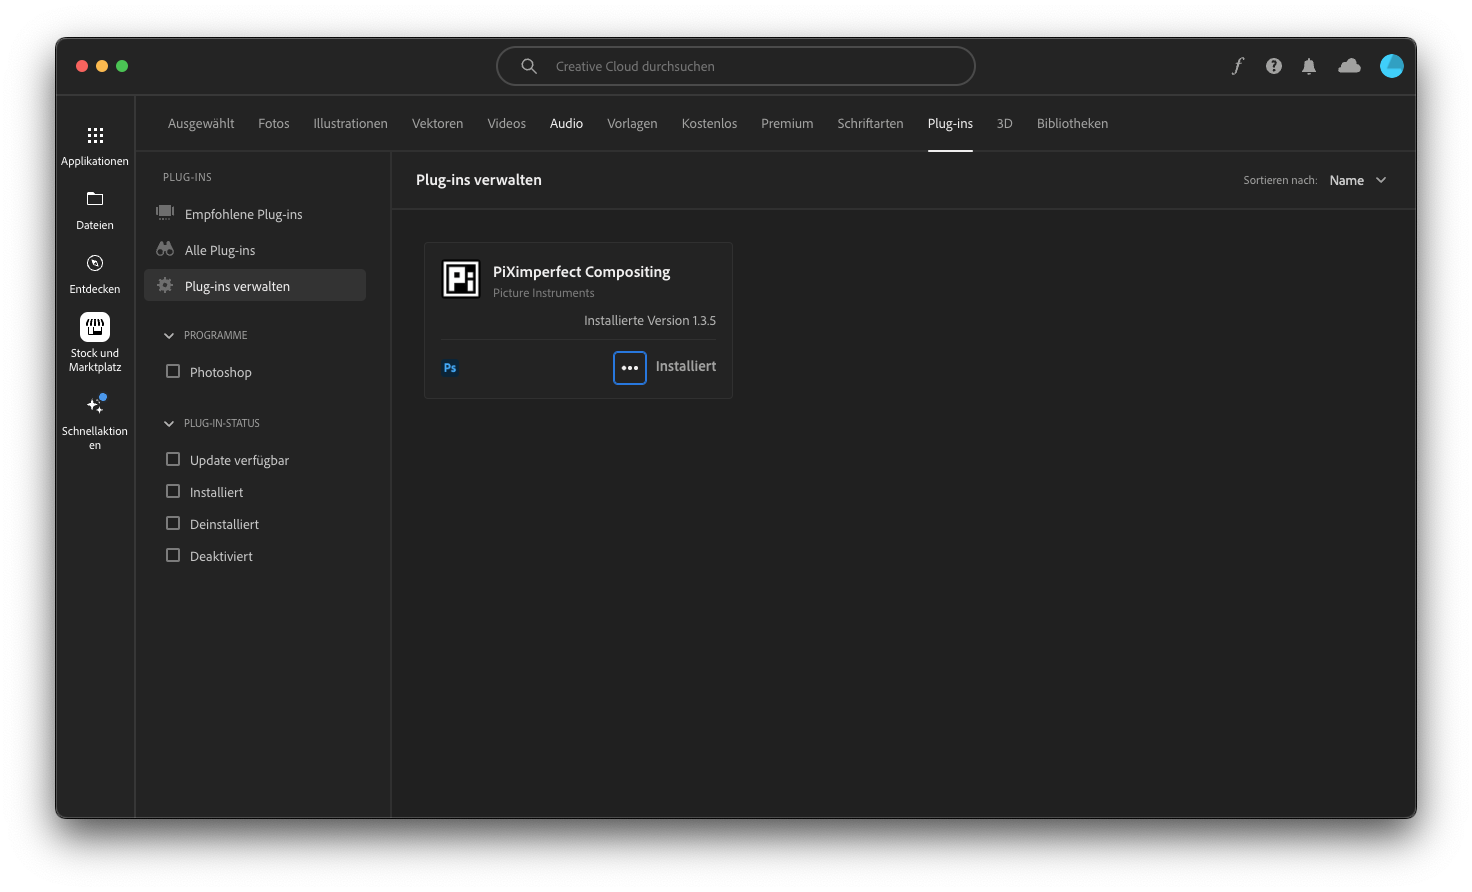This screenshot has height=892, width=1472.
Task: Click Empfohlene Plug-ins icon
Action: click(x=165, y=212)
